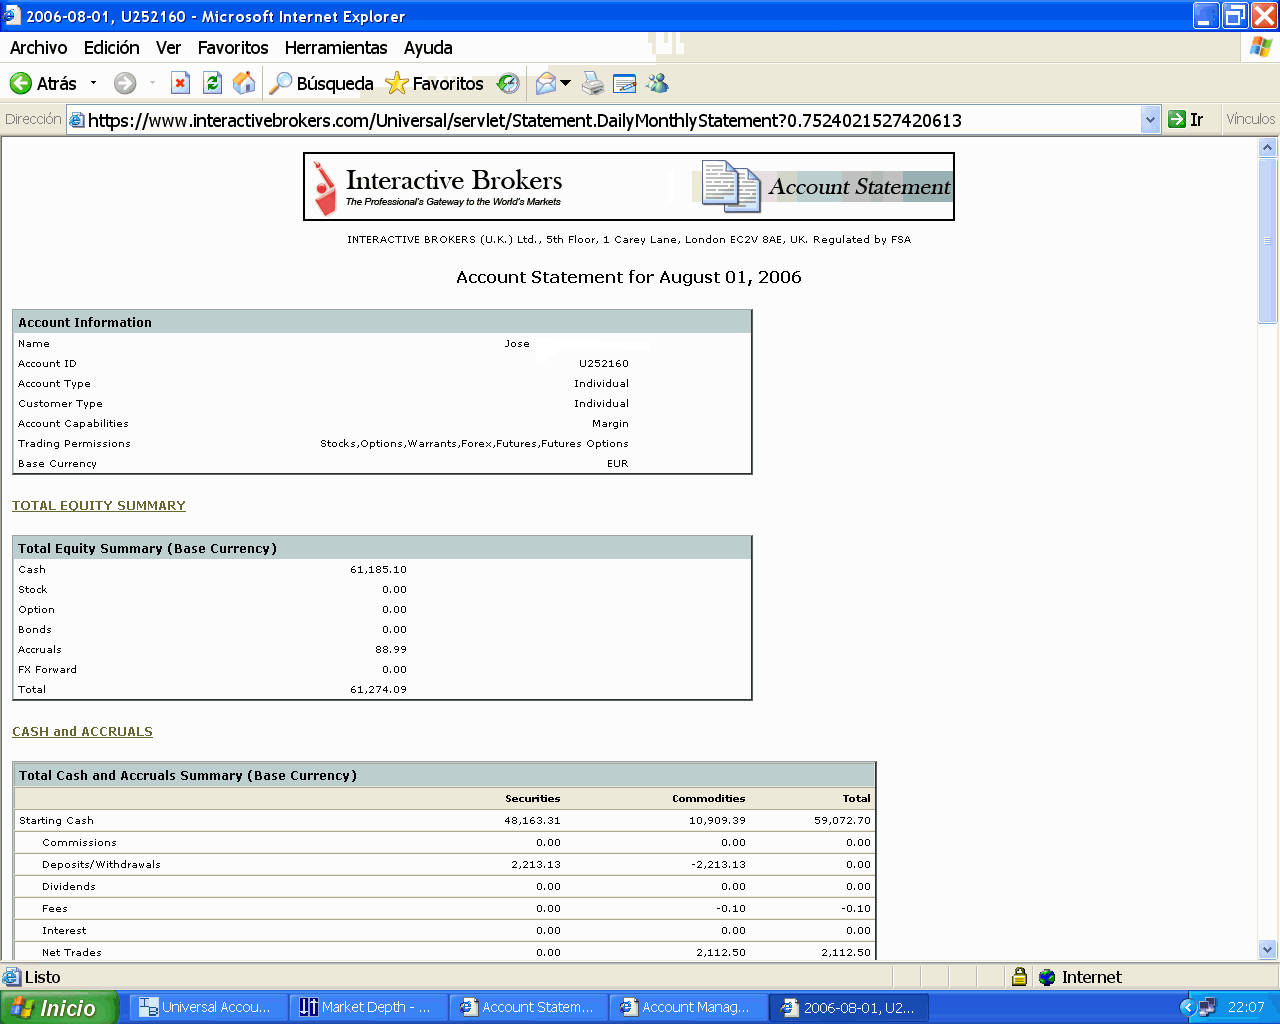This screenshot has width=1280, height=1024.
Task: Click the page icon in the address bar
Action: point(77,120)
